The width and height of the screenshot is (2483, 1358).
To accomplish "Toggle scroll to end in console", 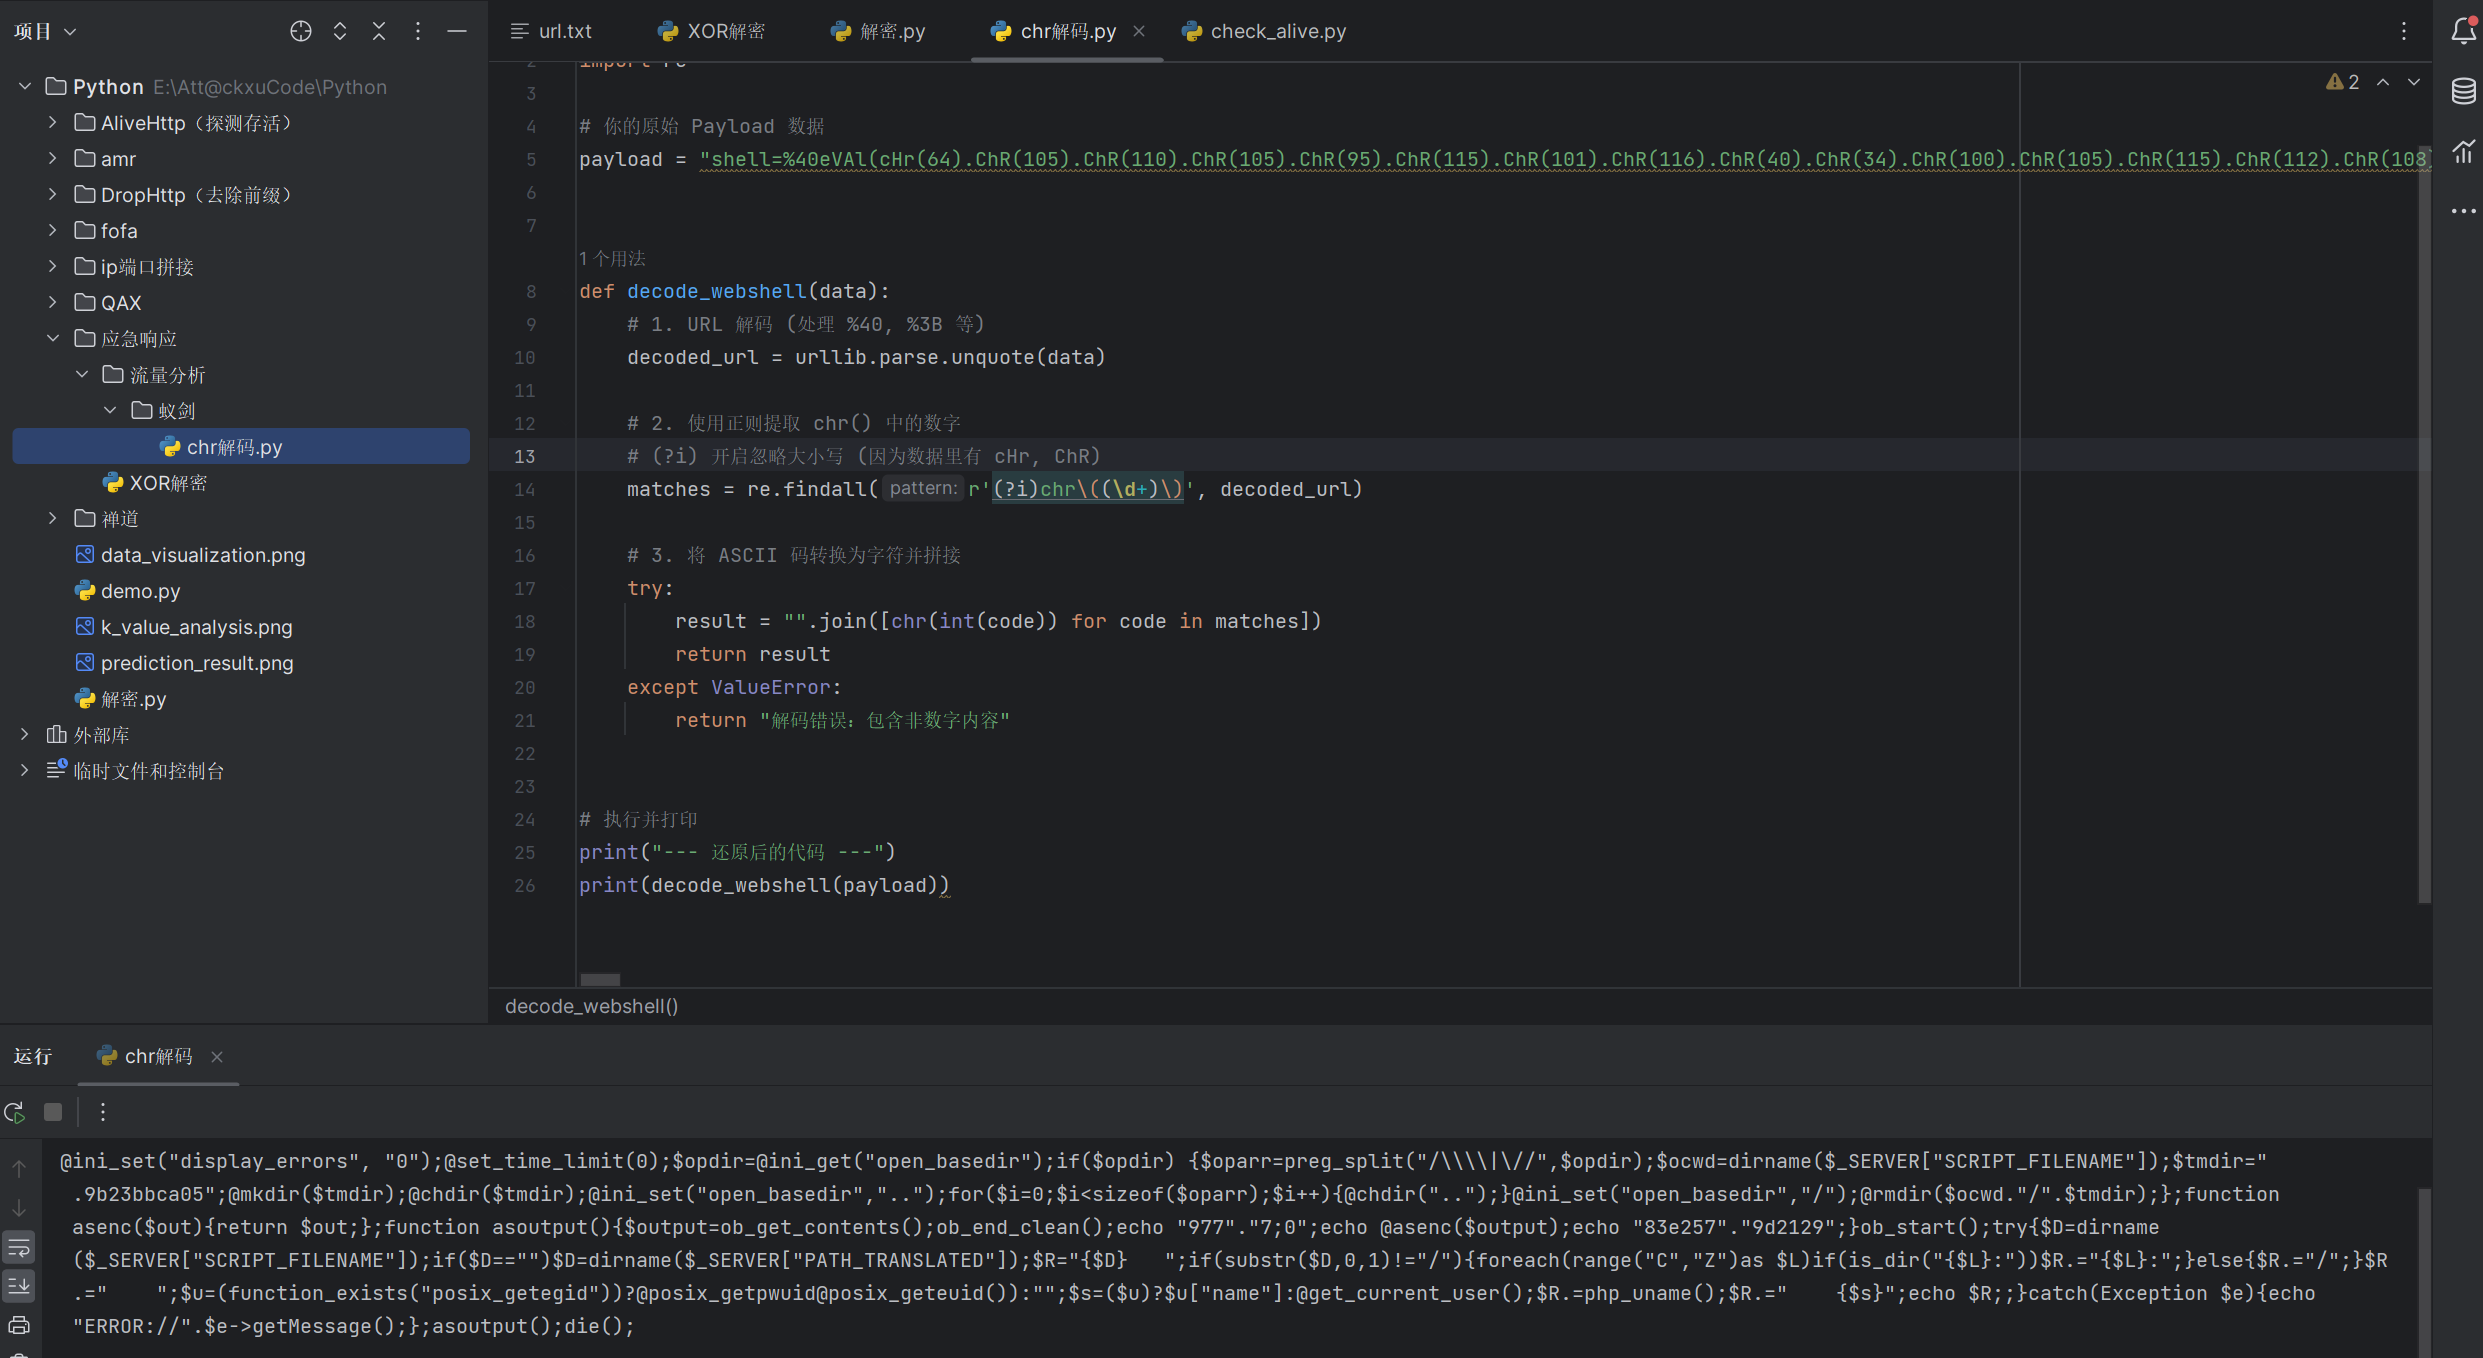I will pyautogui.click(x=19, y=1286).
